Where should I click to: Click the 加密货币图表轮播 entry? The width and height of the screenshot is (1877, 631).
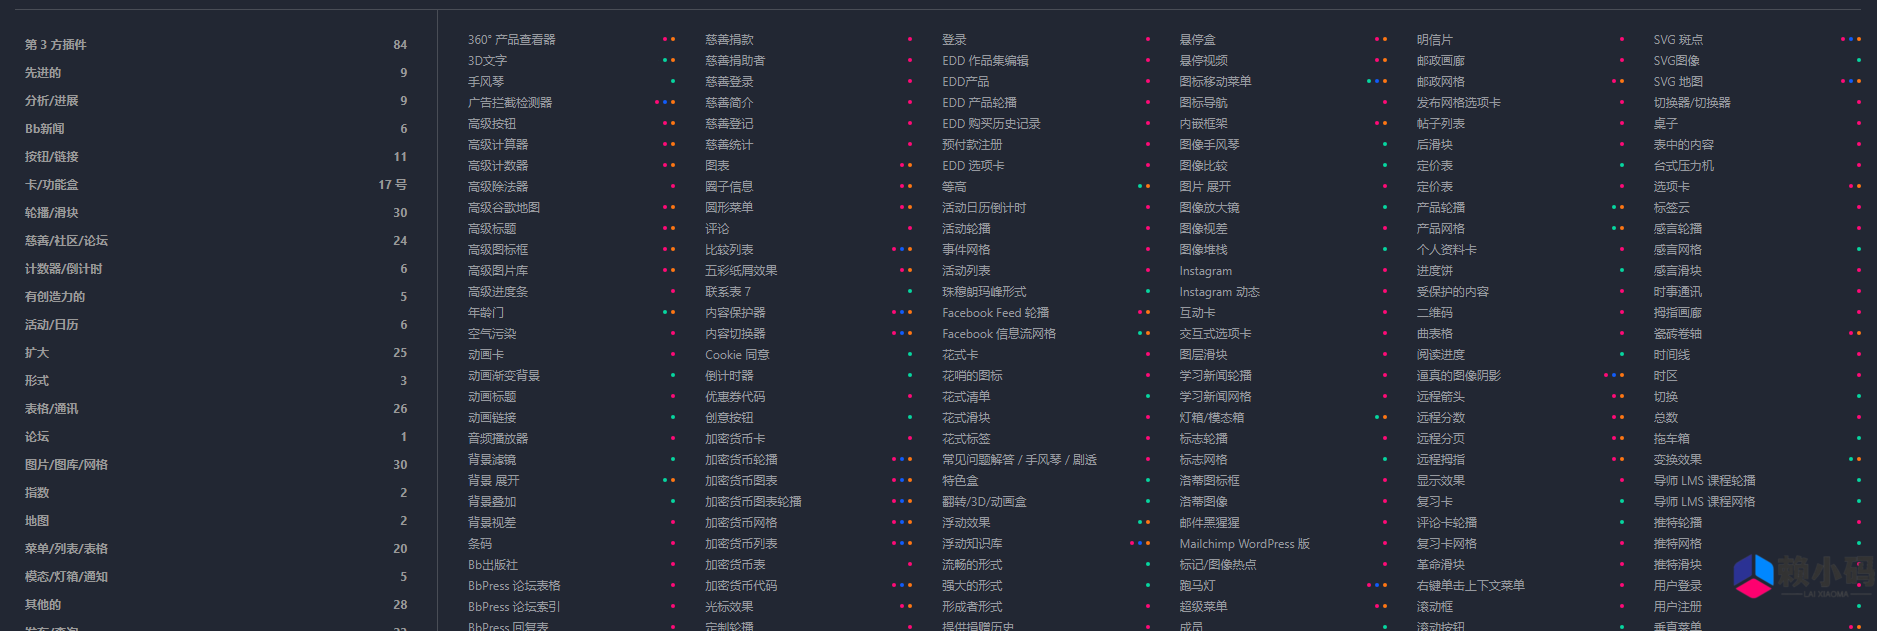click(x=753, y=502)
